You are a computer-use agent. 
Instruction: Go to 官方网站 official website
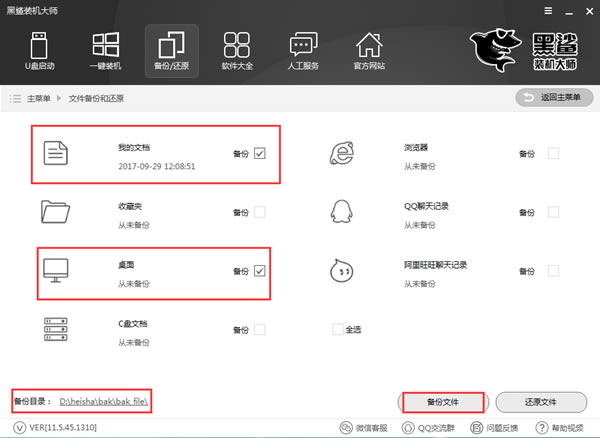coord(369,51)
